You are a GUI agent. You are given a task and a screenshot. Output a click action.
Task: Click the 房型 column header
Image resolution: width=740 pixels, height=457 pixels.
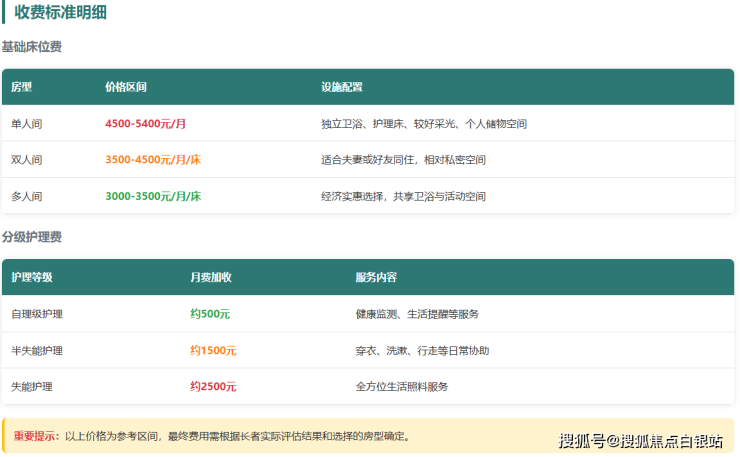pos(21,87)
